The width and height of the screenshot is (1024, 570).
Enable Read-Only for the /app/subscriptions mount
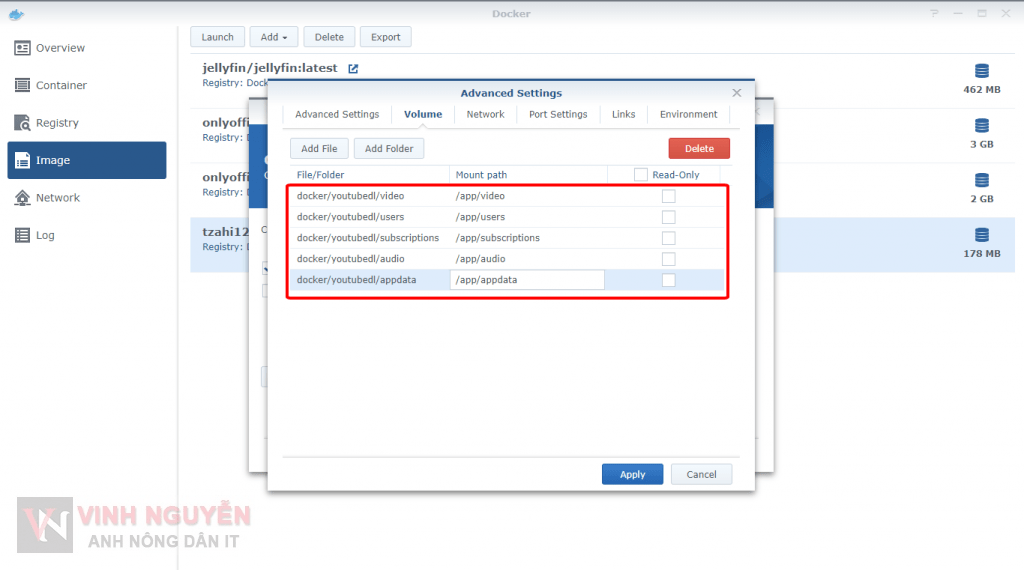coord(668,238)
